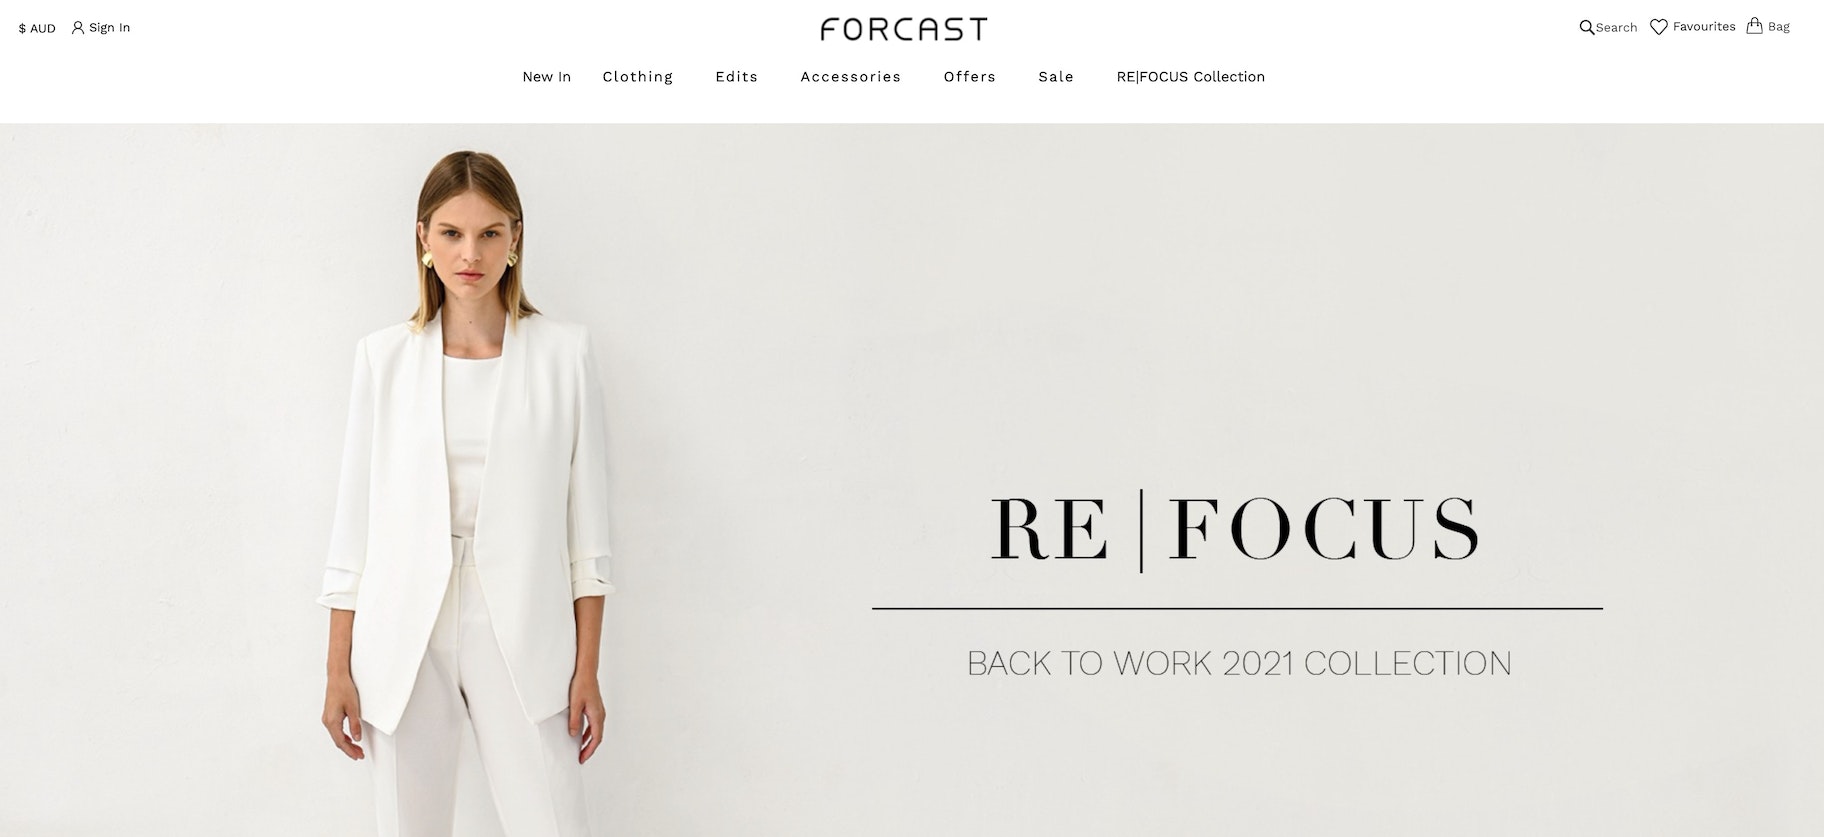The image size is (1824, 837).
Task: Expand the Clothing menu
Action: [x=637, y=77]
